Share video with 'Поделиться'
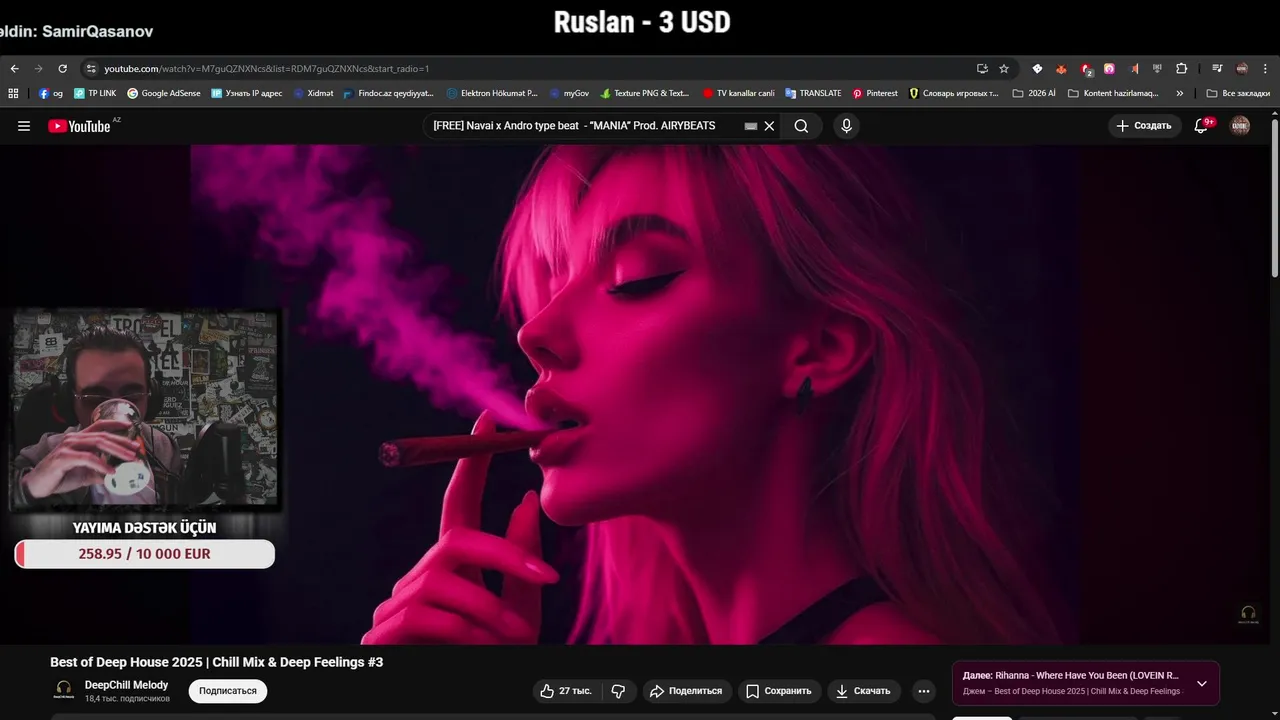The height and width of the screenshot is (720, 1280). [686, 691]
